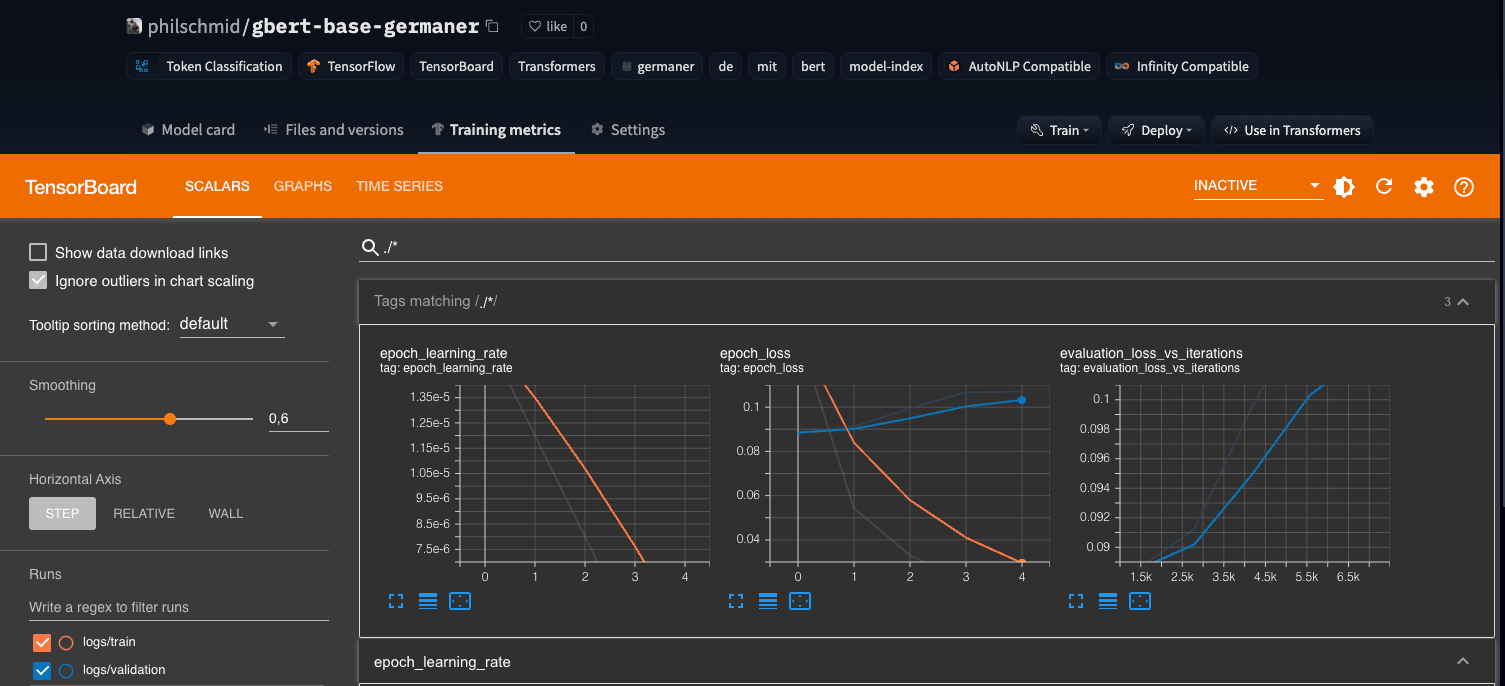Click the Smoothing slider handle
The width and height of the screenshot is (1505, 686).
pos(170,419)
